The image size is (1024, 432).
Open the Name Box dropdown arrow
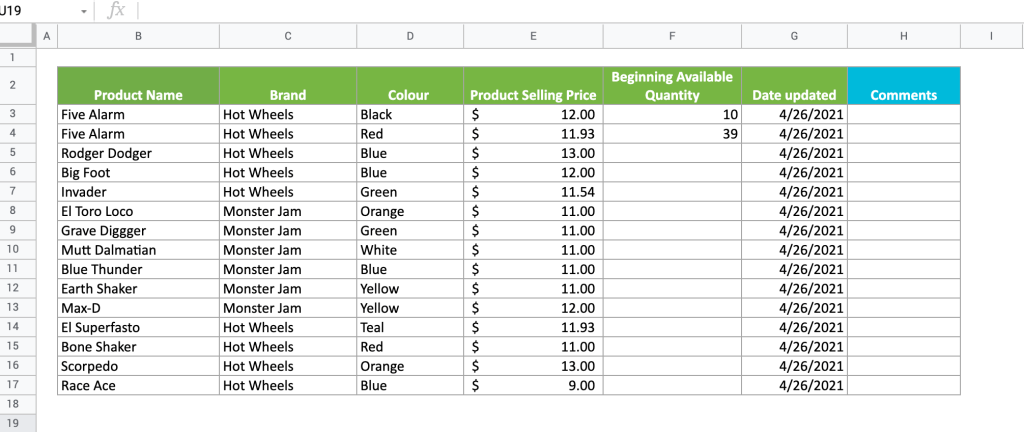click(x=84, y=11)
